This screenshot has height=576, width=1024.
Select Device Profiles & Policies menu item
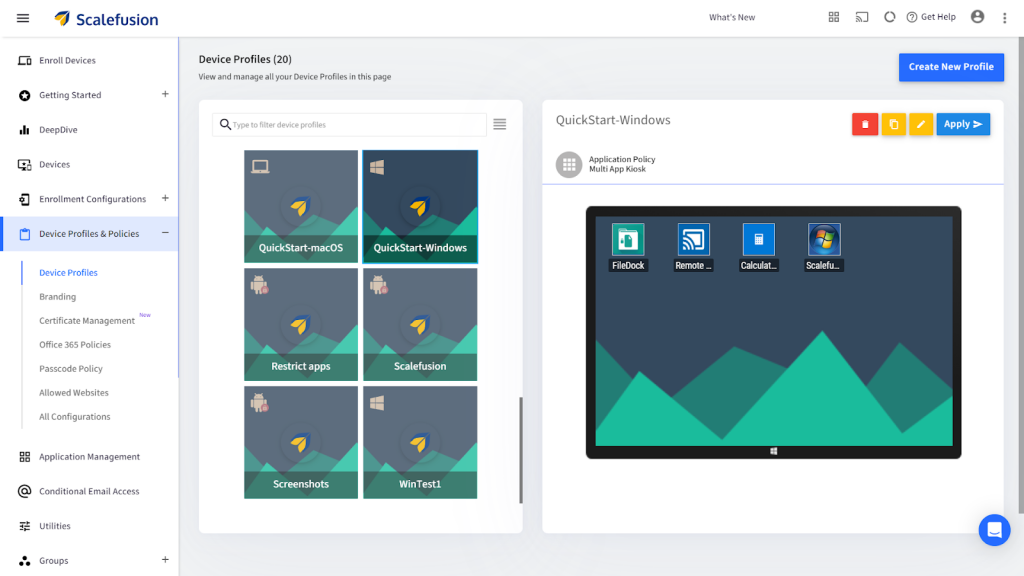(x=89, y=234)
